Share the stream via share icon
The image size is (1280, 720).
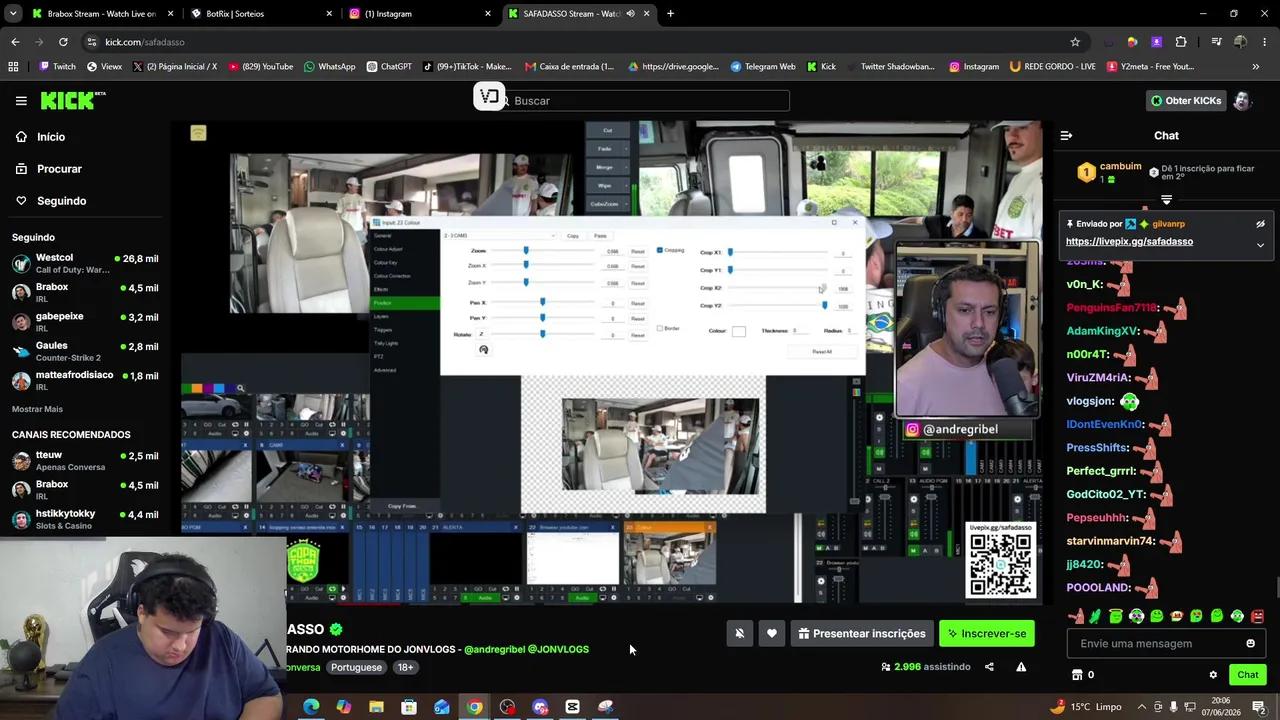[989, 667]
